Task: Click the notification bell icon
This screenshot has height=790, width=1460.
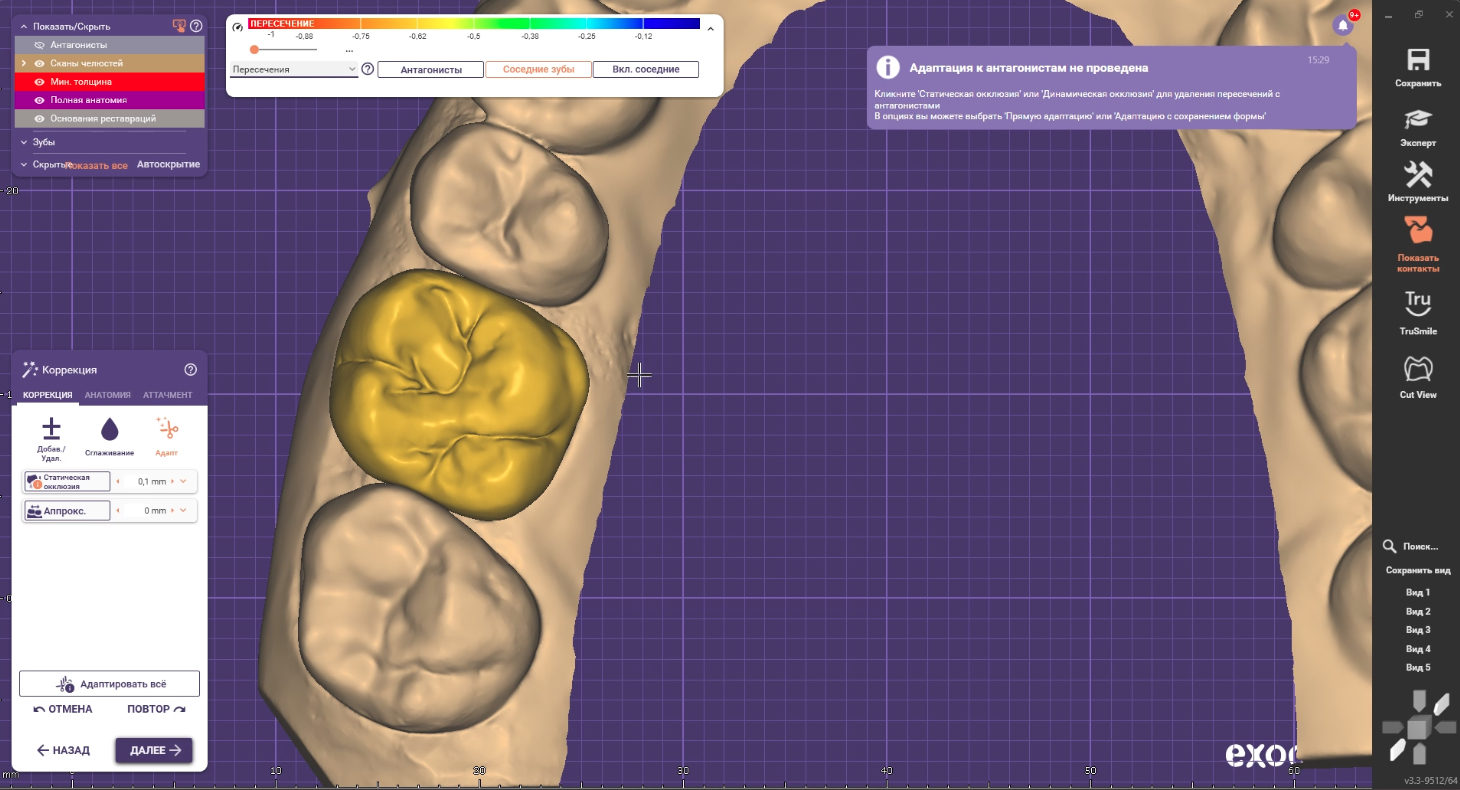Action: point(1344,25)
